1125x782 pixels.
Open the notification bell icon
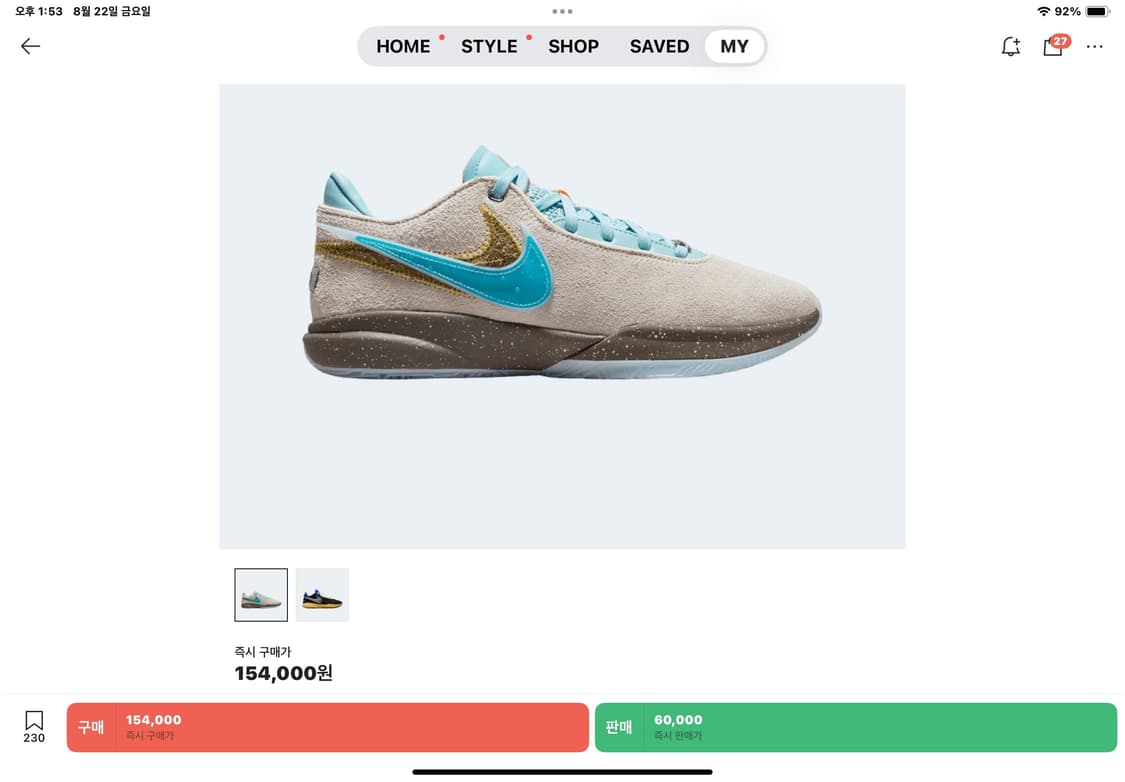pyautogui.click(x=1011, y=47)
